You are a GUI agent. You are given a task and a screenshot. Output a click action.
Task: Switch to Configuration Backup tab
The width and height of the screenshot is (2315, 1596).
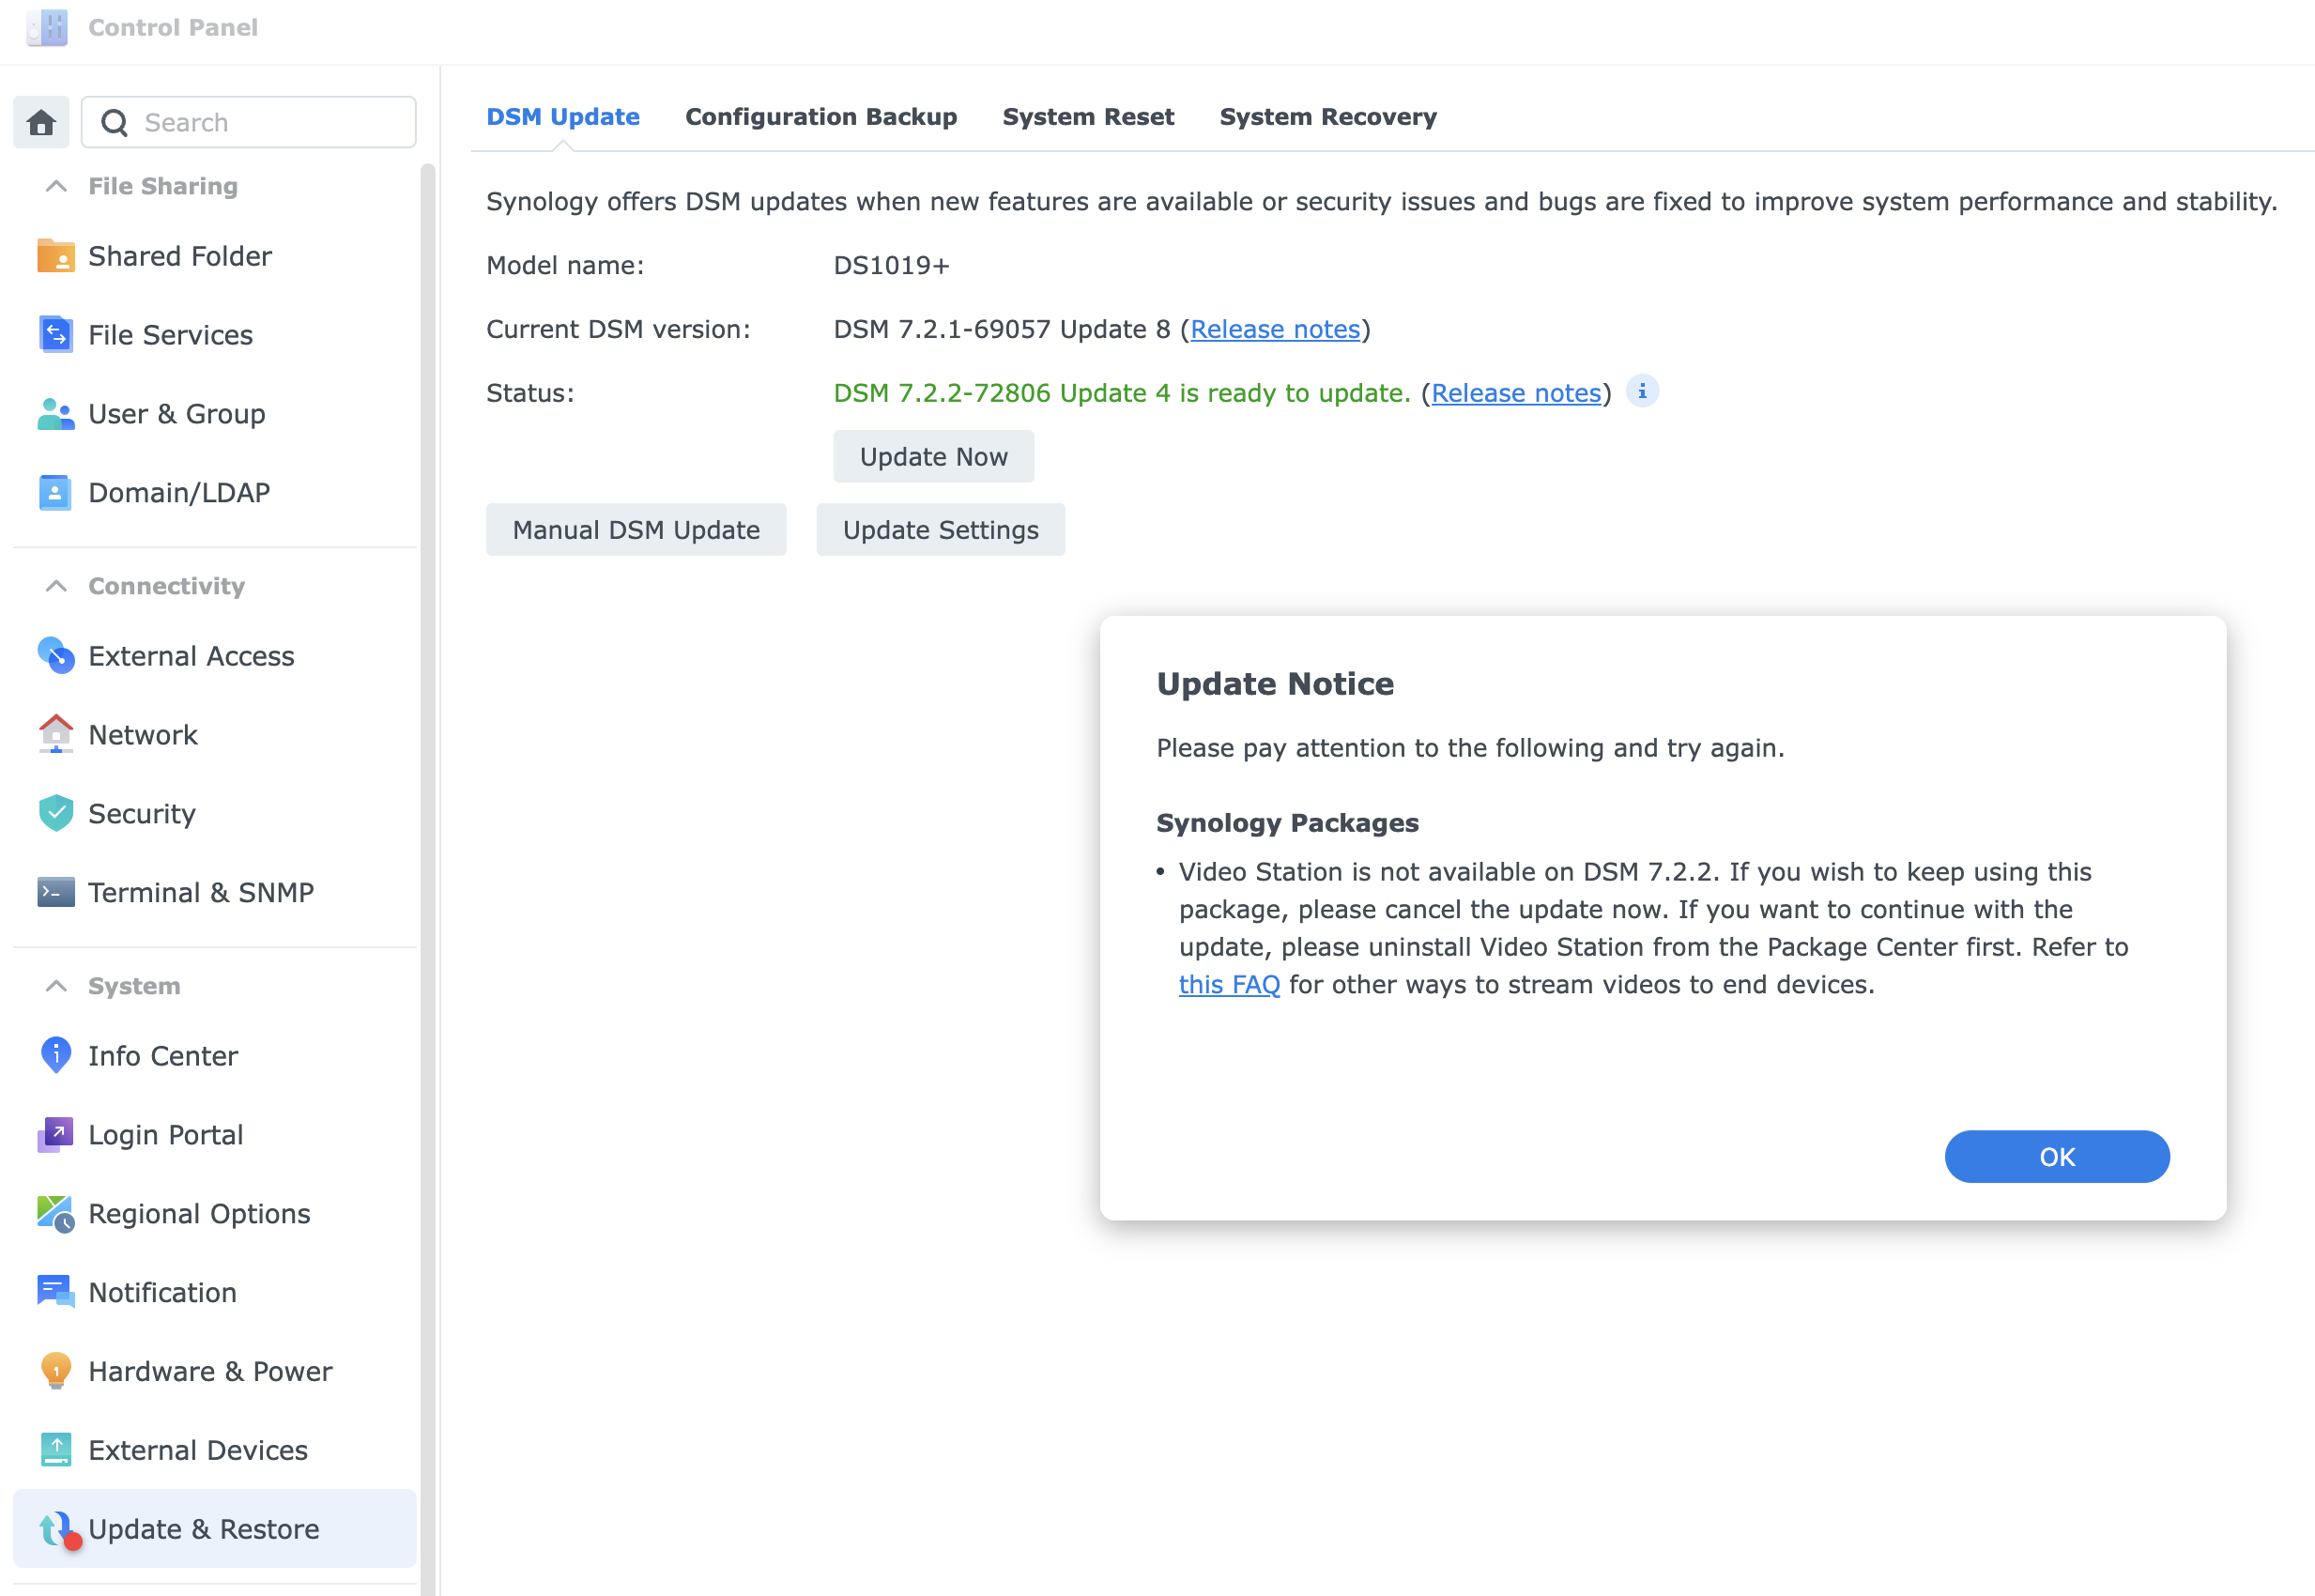pos(820,117)
